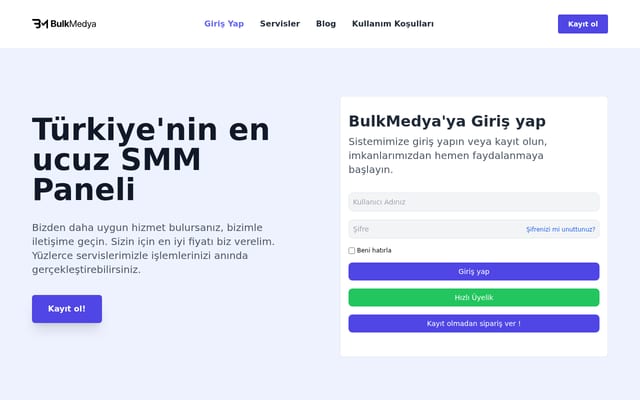Viewport: 640px width, 400px height.
Task: Click the green Hızlı Üyelik button
Action: click(x=474, y=298)
